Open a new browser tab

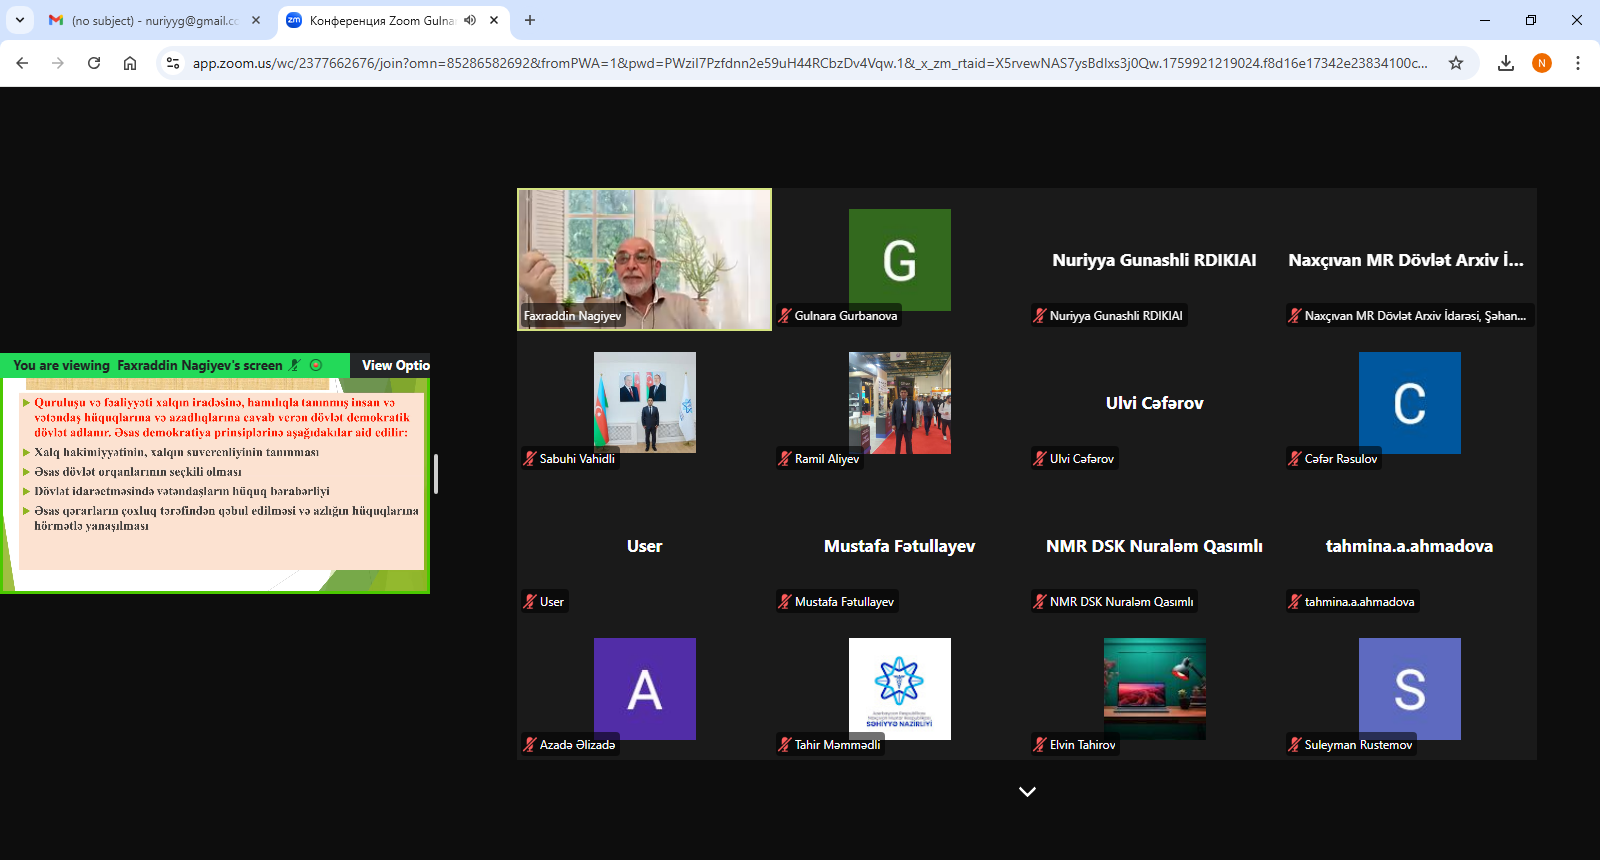(530, 20)
